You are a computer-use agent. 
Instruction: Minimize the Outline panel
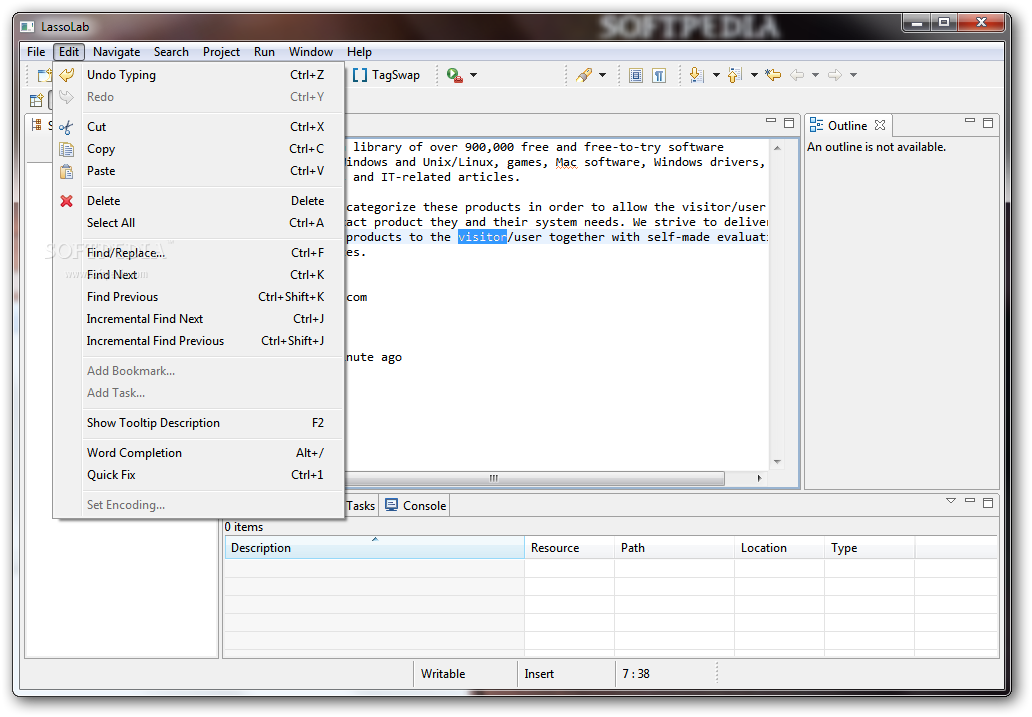969,121
